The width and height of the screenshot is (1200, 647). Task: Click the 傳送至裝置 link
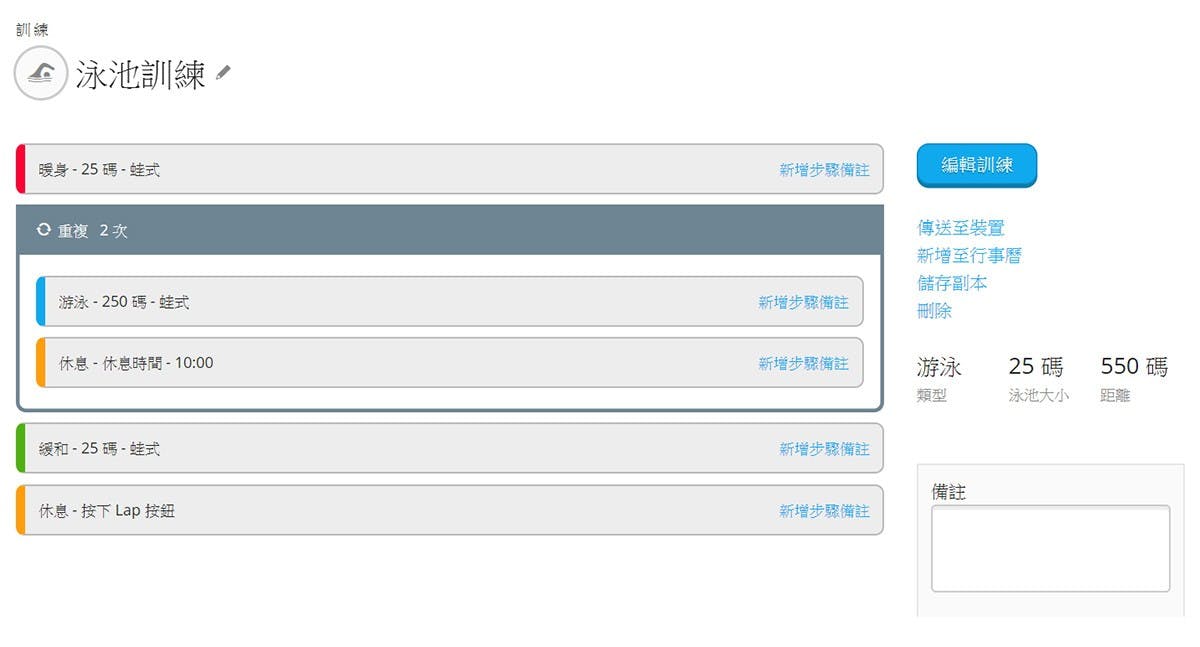960,228
